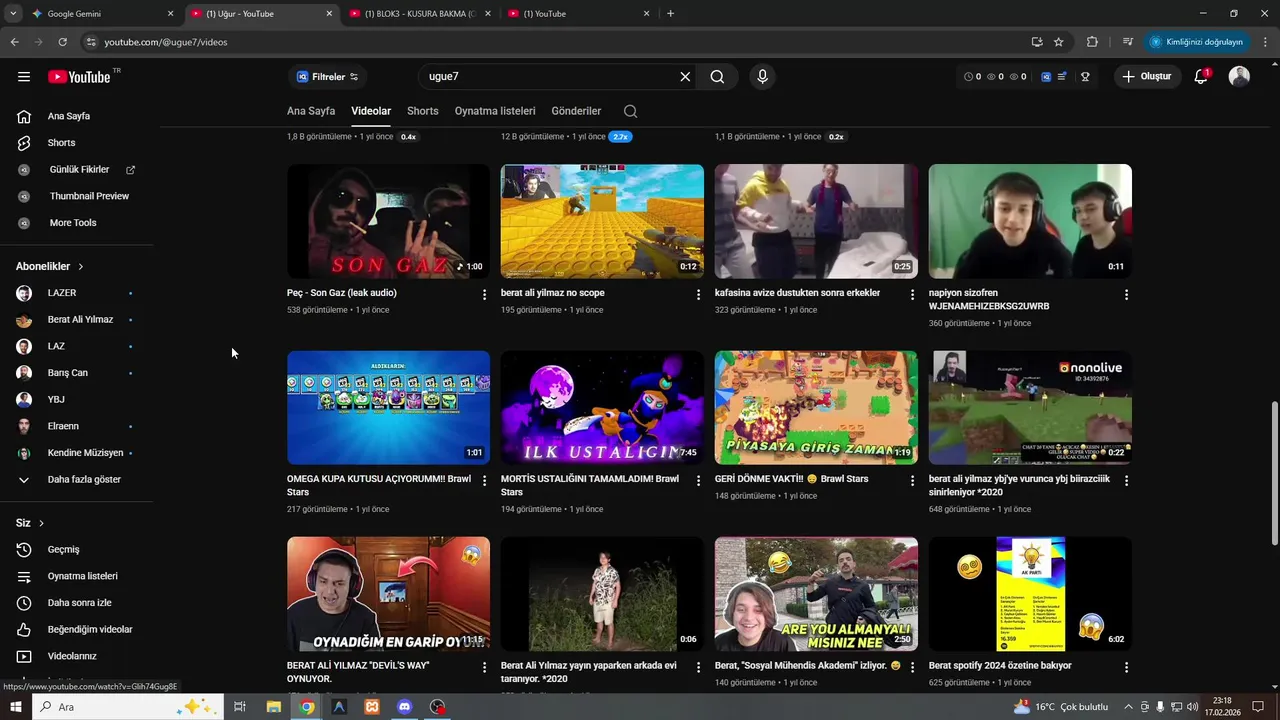Open the Chrome tab search dropdown arrow

click(x=13, y=14)
